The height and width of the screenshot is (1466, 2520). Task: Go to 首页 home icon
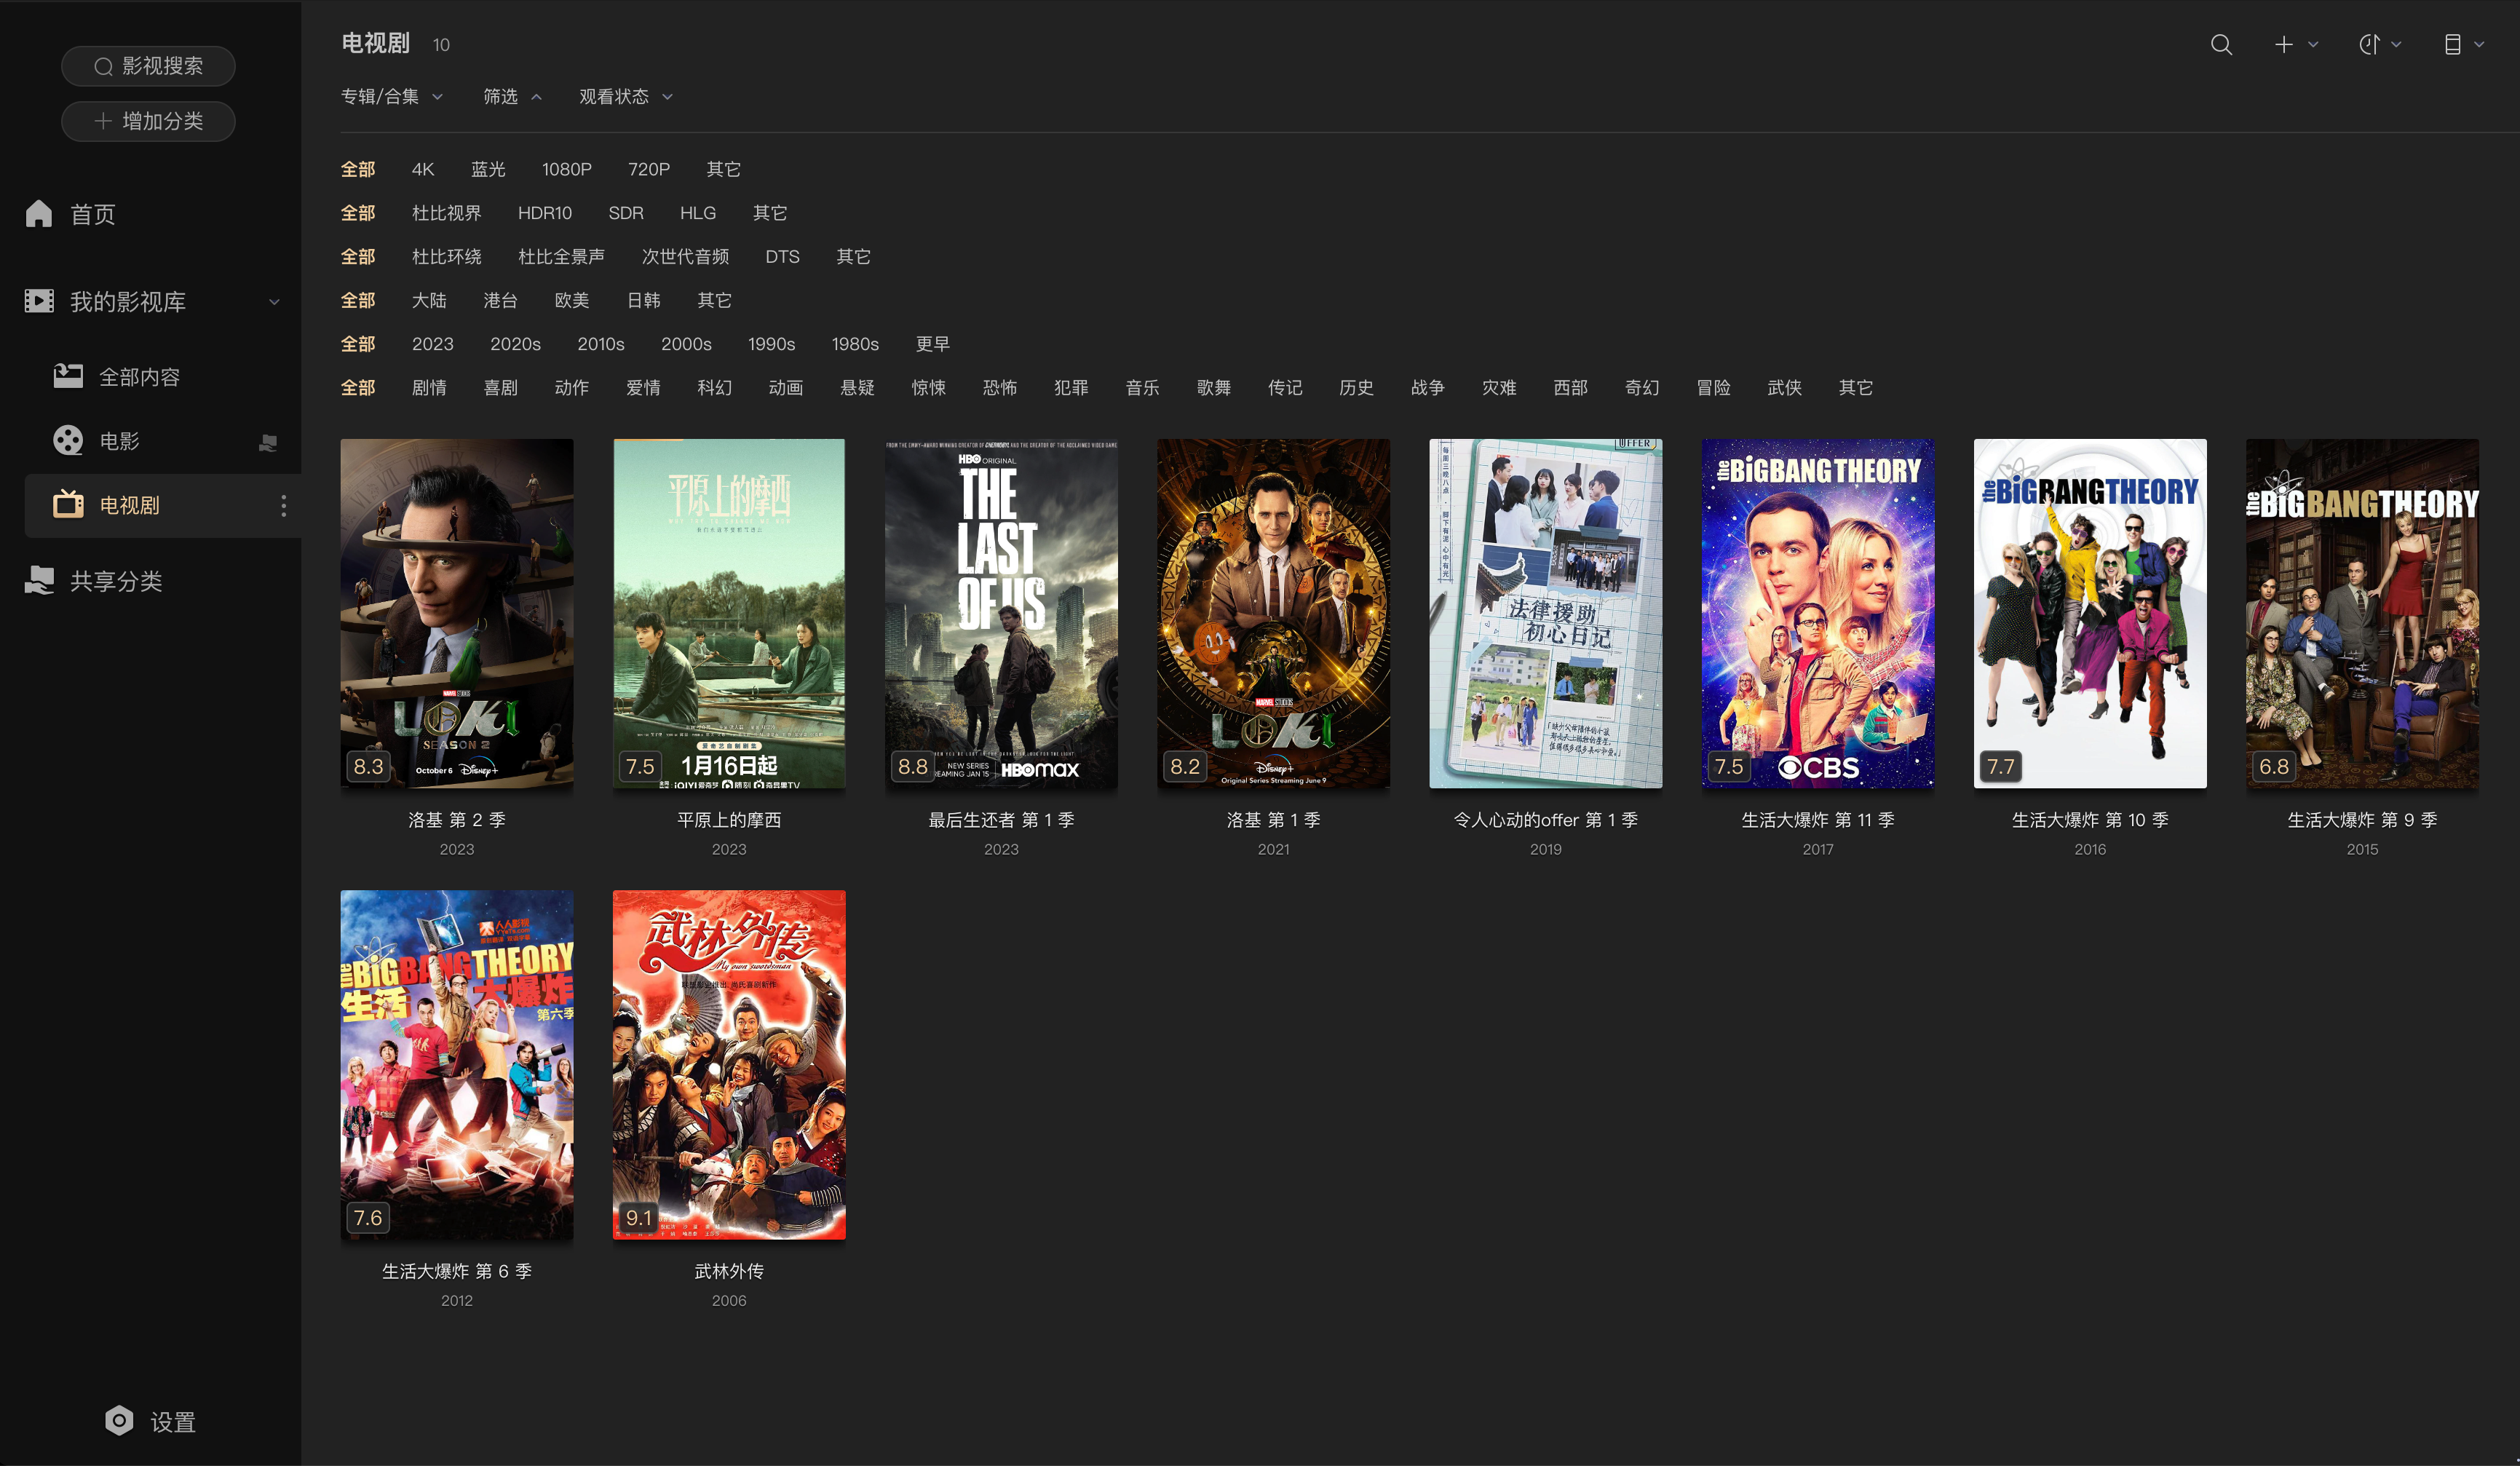[39, 214]
